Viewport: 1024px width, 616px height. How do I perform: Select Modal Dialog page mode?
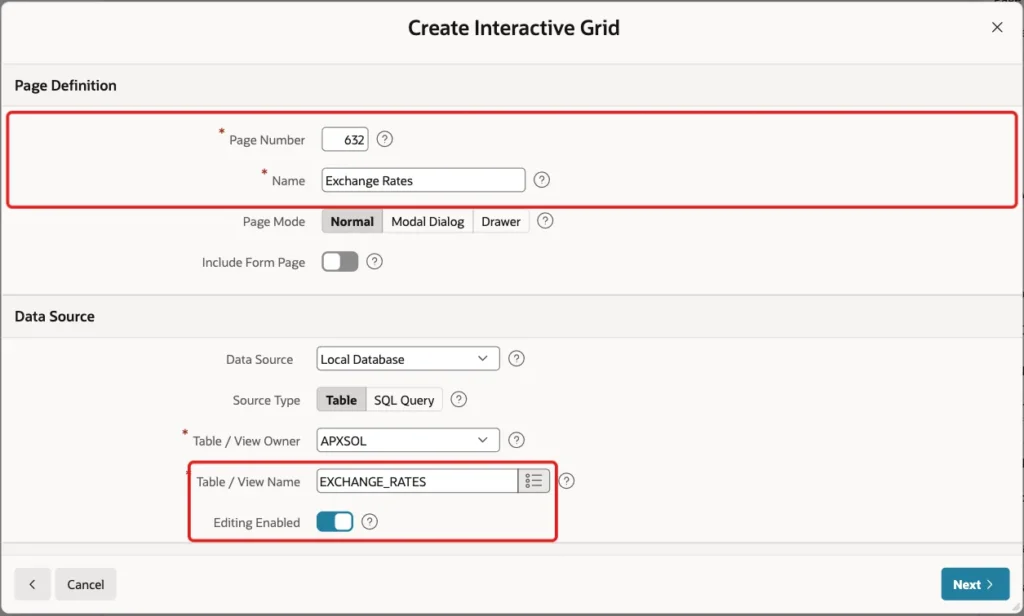click(428, 221)
